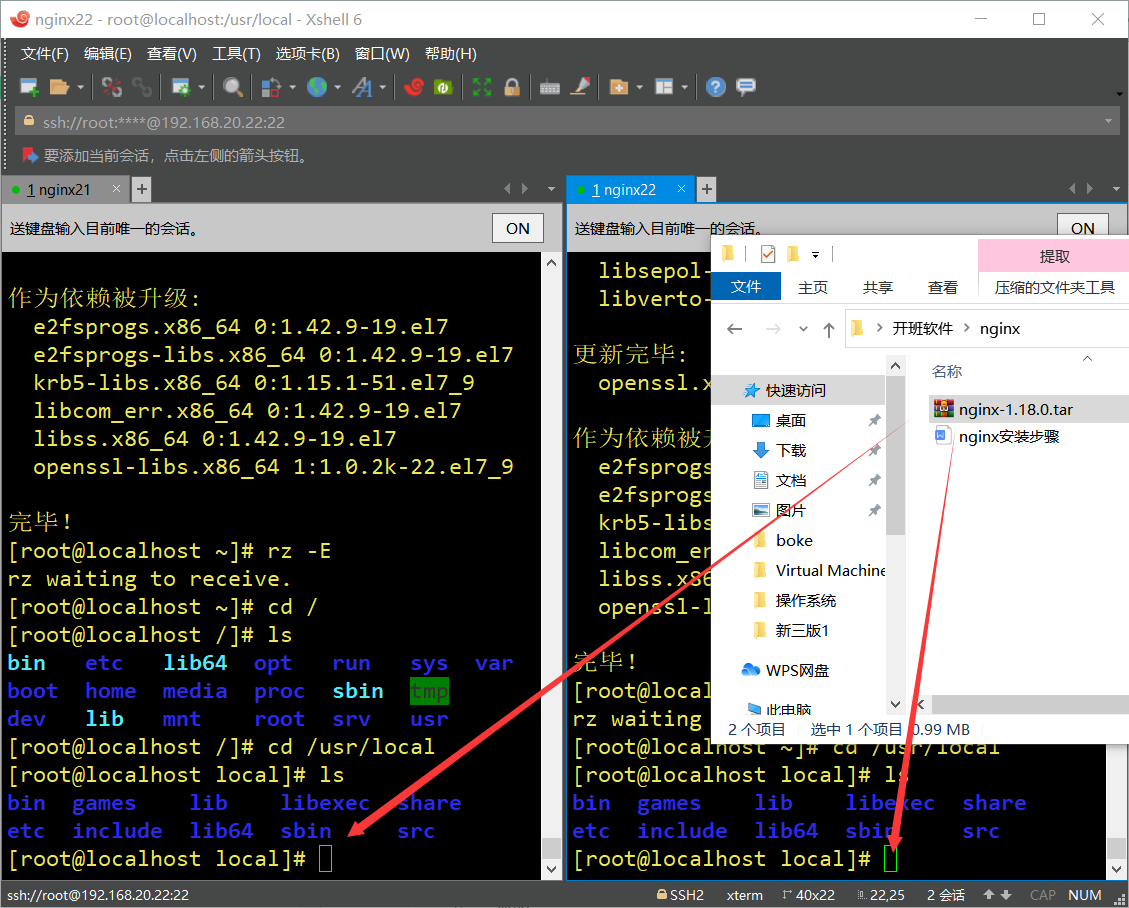Open Help with the blue question mark icon
The image size is (1129, 908).
[x=716, y=87]
